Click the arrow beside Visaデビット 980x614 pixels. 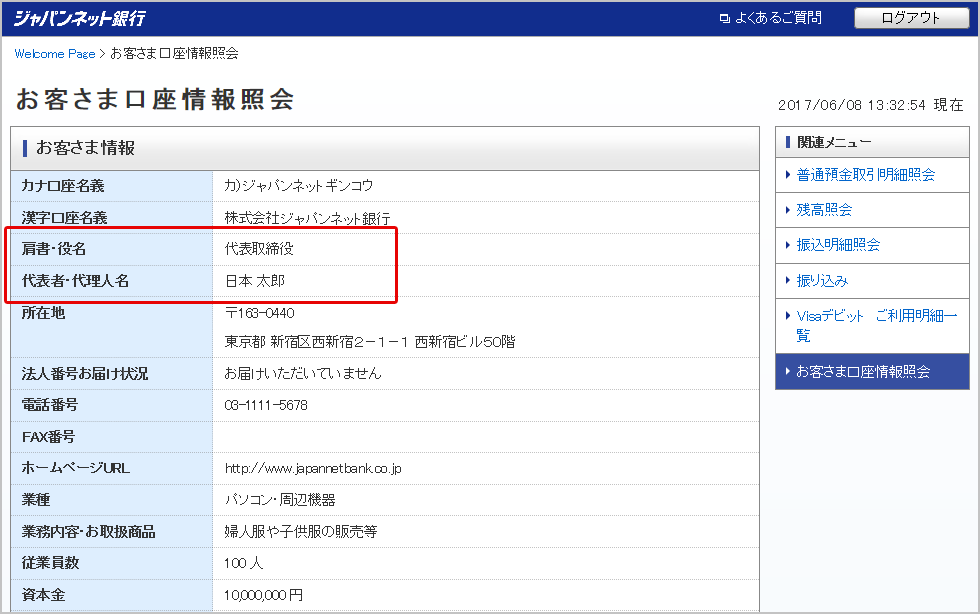[x=788, y=316]
